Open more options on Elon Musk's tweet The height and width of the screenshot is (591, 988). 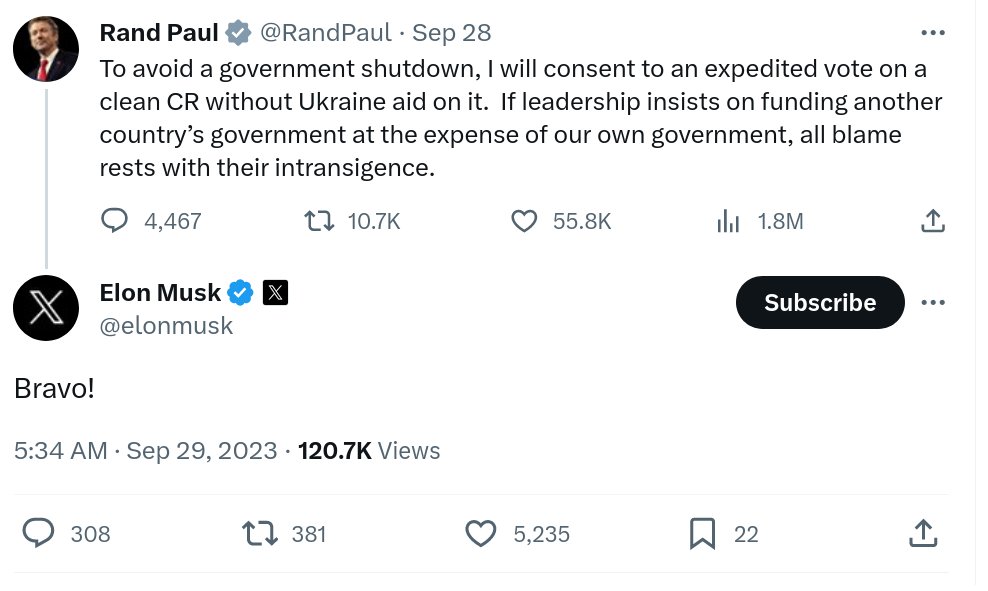pyautogui.click(x=932, y=303)
